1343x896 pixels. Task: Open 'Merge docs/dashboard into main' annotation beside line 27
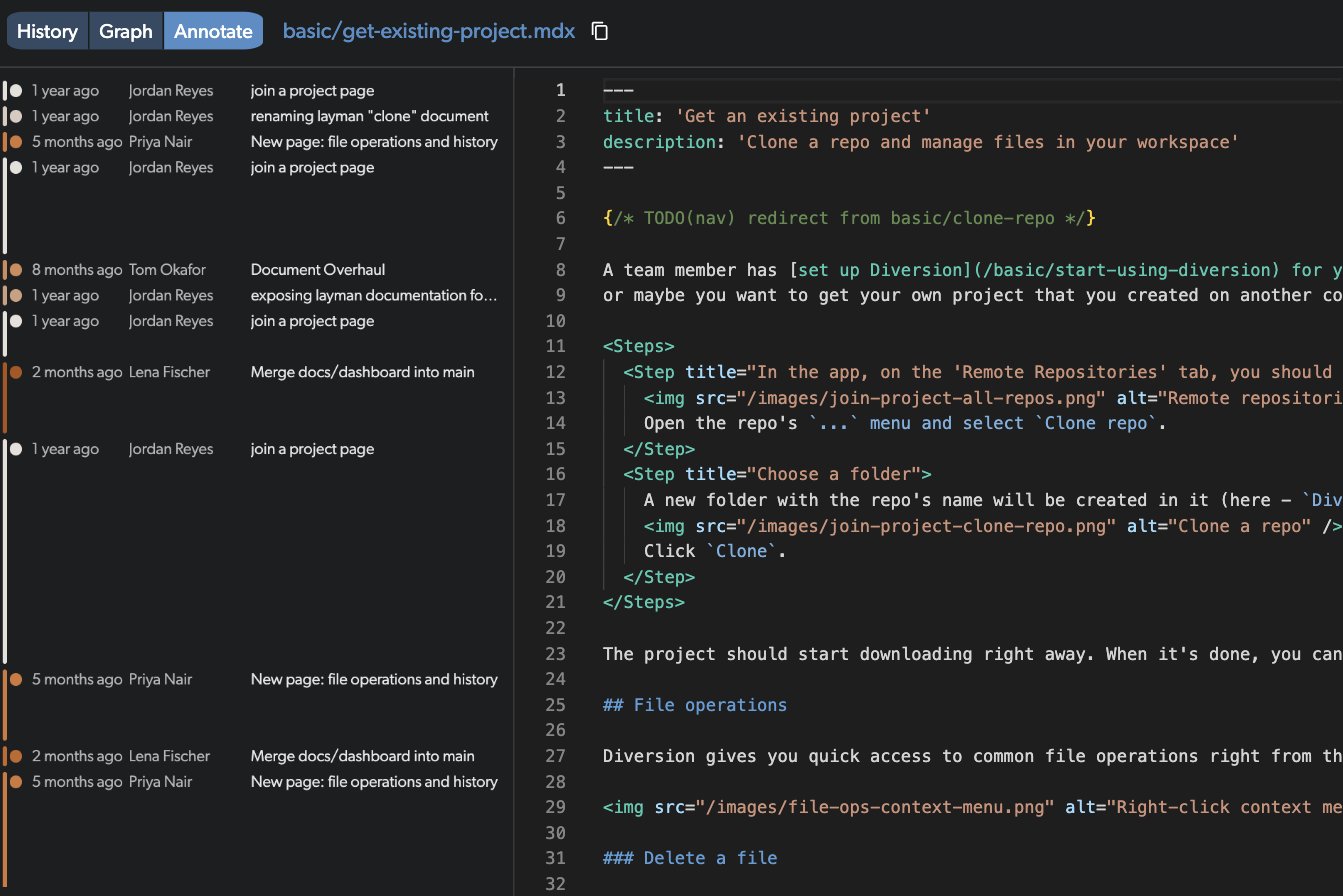click(363, 756)
